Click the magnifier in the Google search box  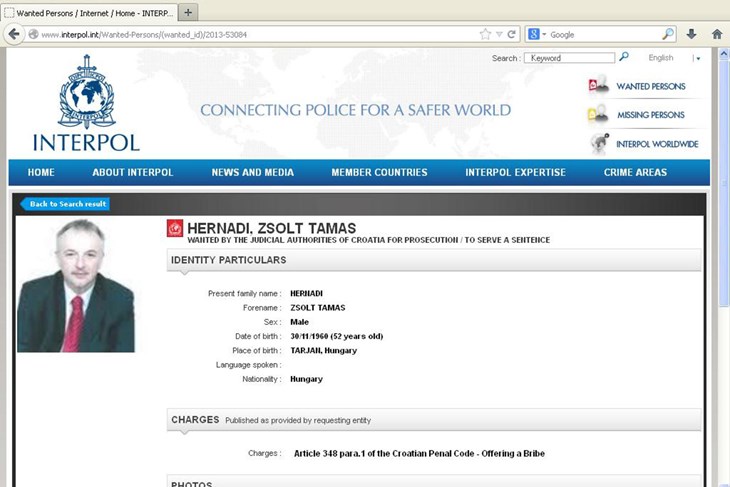pos(668,34)
